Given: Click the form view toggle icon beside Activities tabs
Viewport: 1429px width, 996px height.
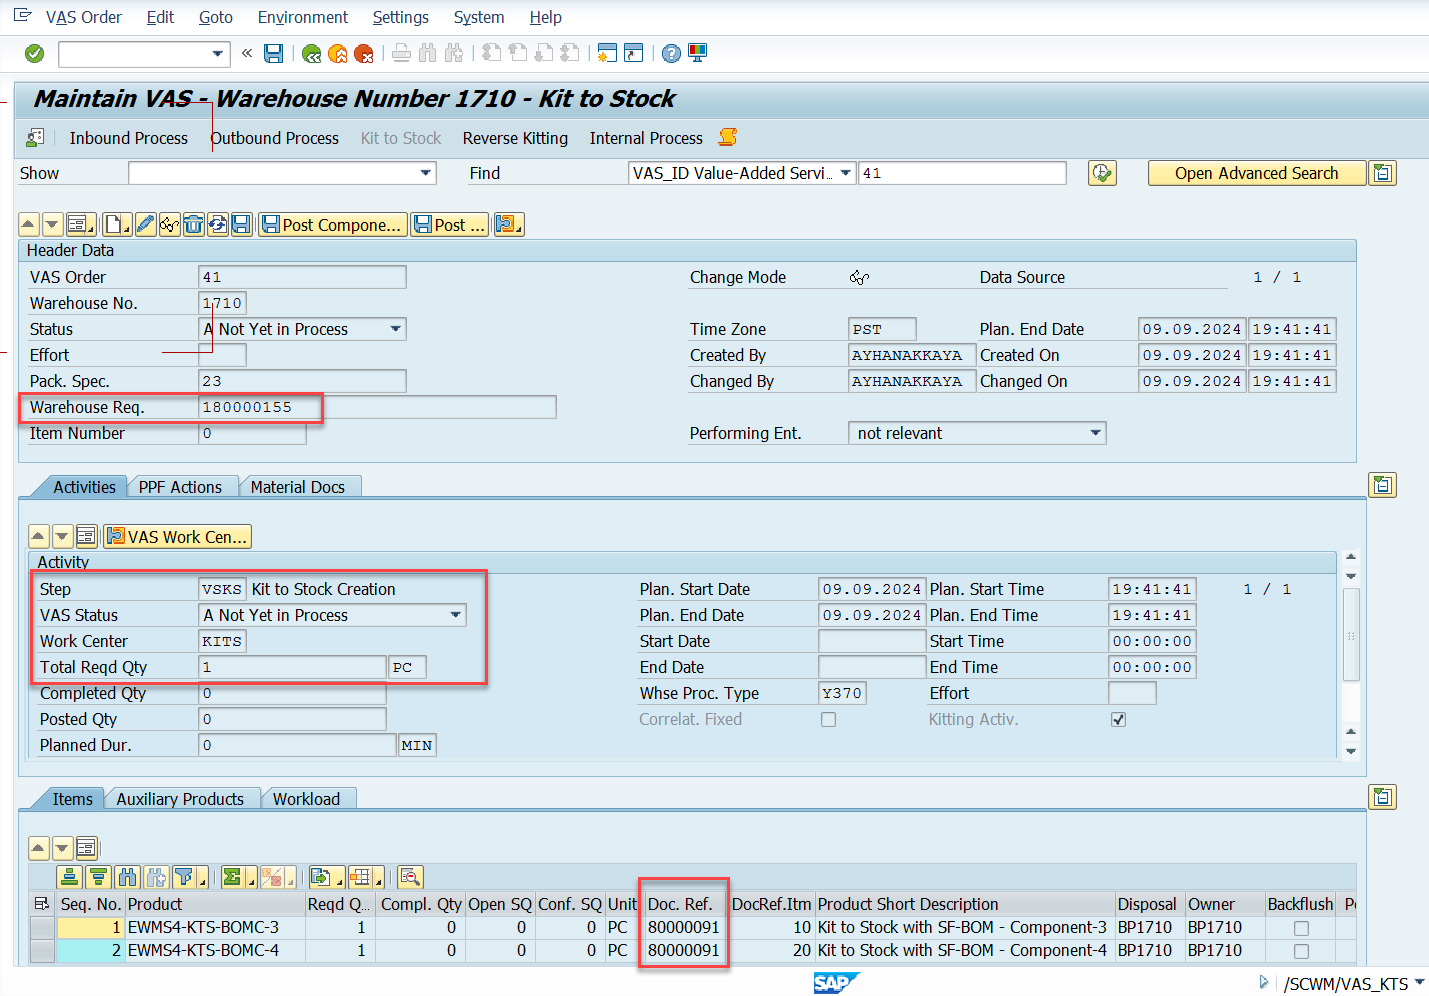Looking at the screenshot, I should click(x=1382, y=485).
